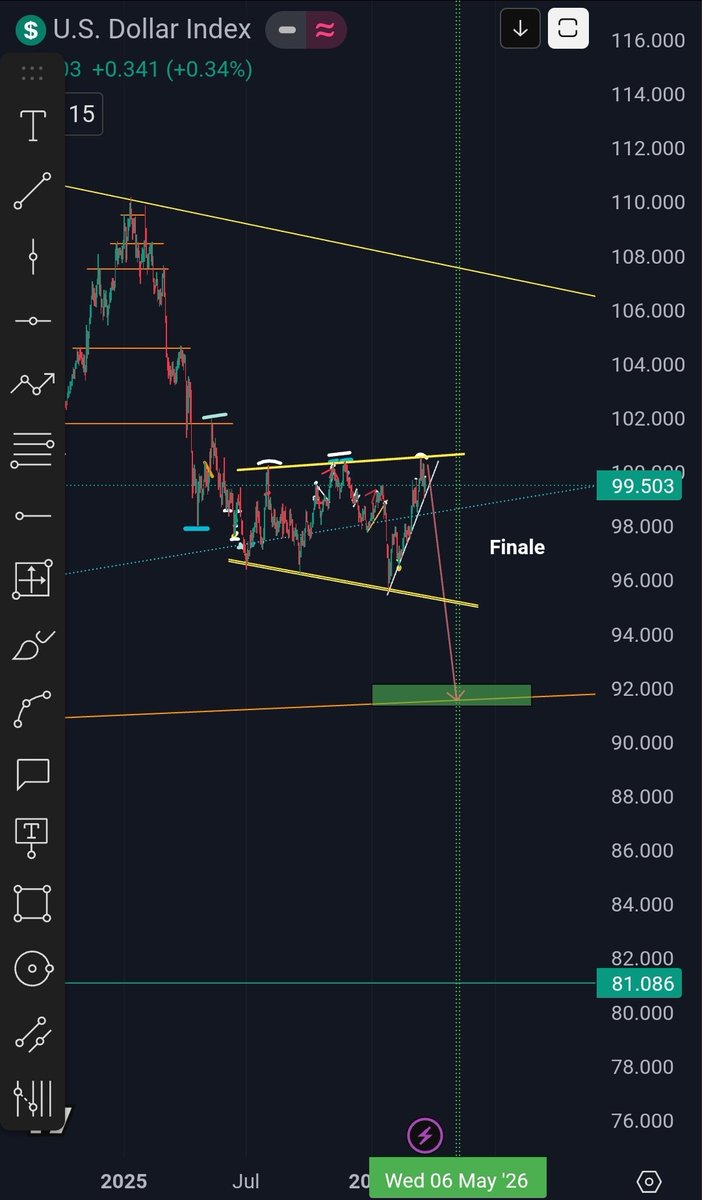Tap the 108.000 price axis label
Image resolution: width=702 pixels, height=1200 pixels.
pyautogui.click(x=648, y=257)
